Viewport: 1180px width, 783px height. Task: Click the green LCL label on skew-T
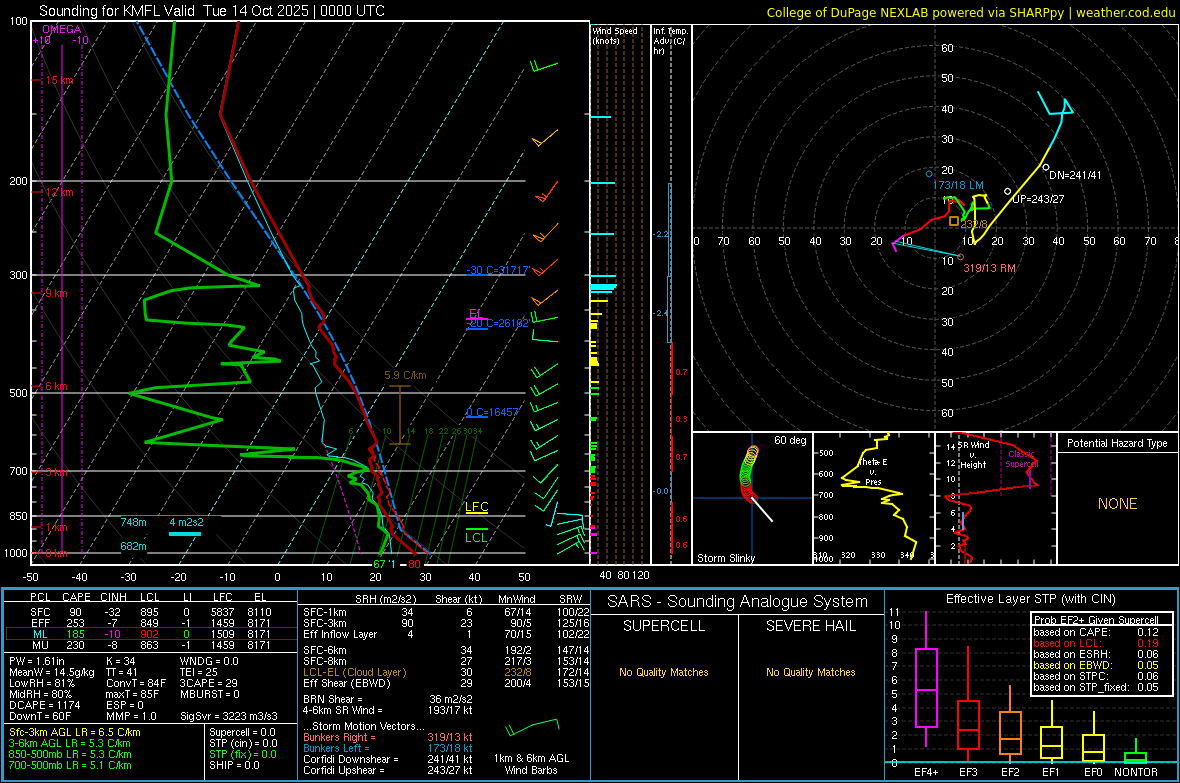(x=476, y=537)
